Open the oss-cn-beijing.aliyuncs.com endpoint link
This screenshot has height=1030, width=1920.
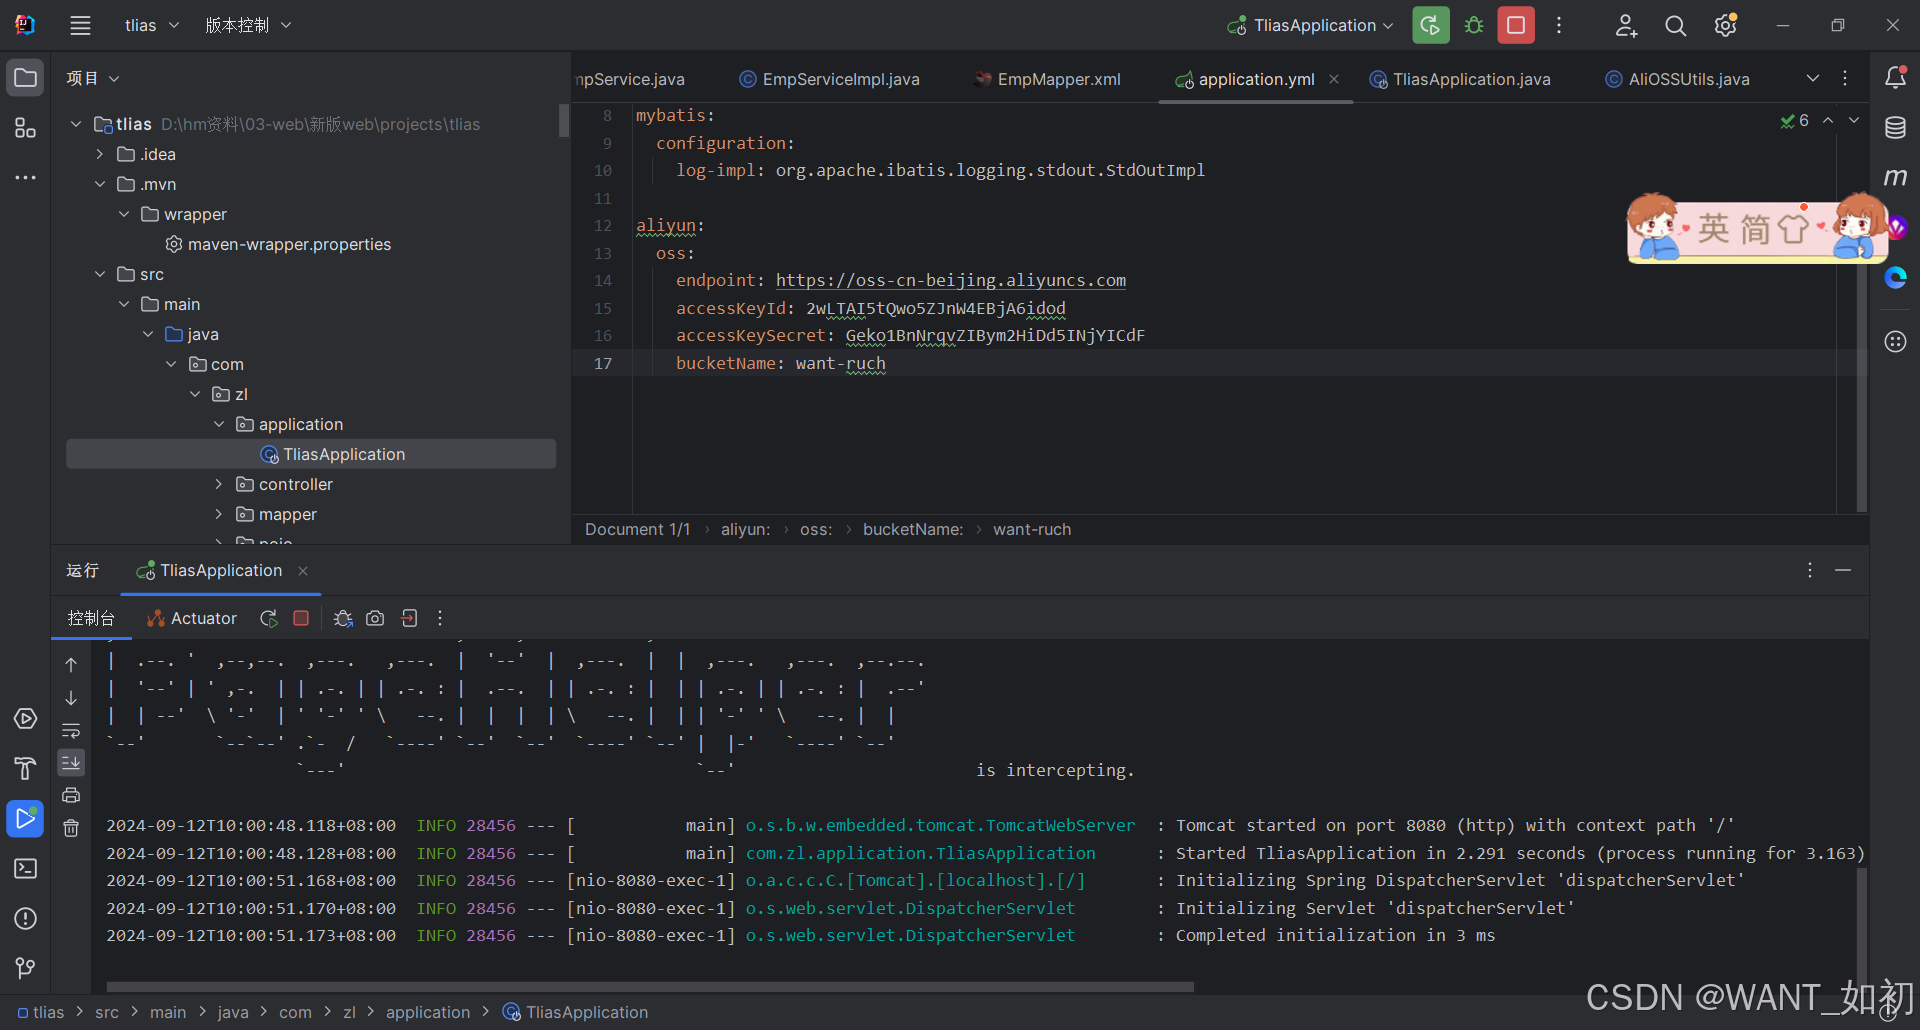pyautogui.click(x=950, y=280)
